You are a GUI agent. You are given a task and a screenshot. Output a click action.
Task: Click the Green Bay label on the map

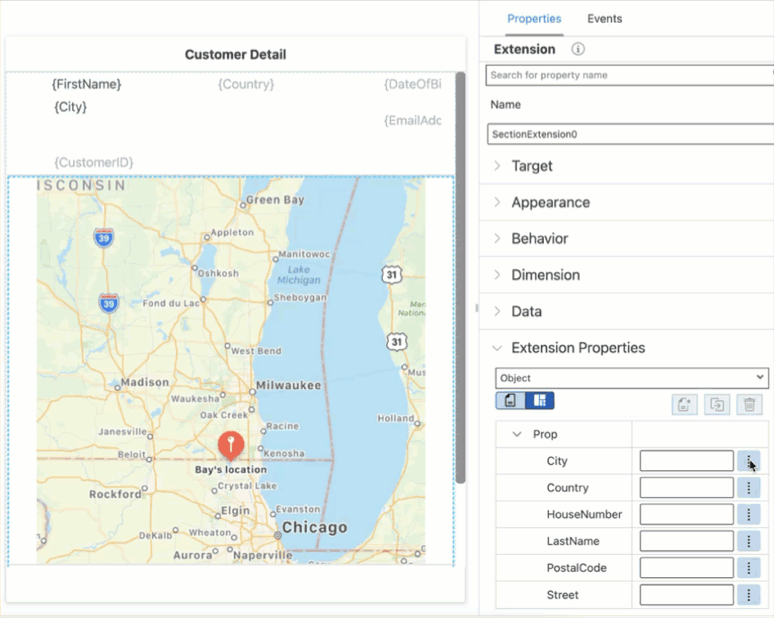275,199
